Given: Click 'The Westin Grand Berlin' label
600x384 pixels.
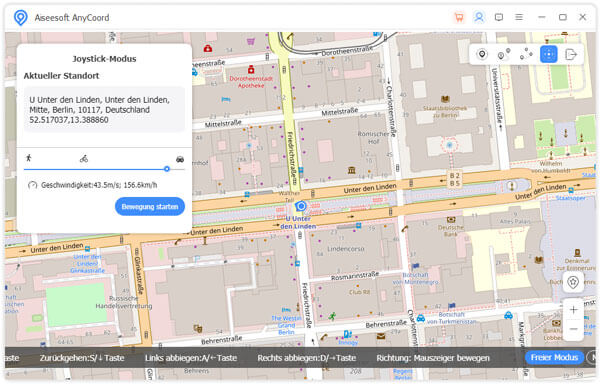Looking at the screenshot, I should pyautogui.click(x=286, y=325).
